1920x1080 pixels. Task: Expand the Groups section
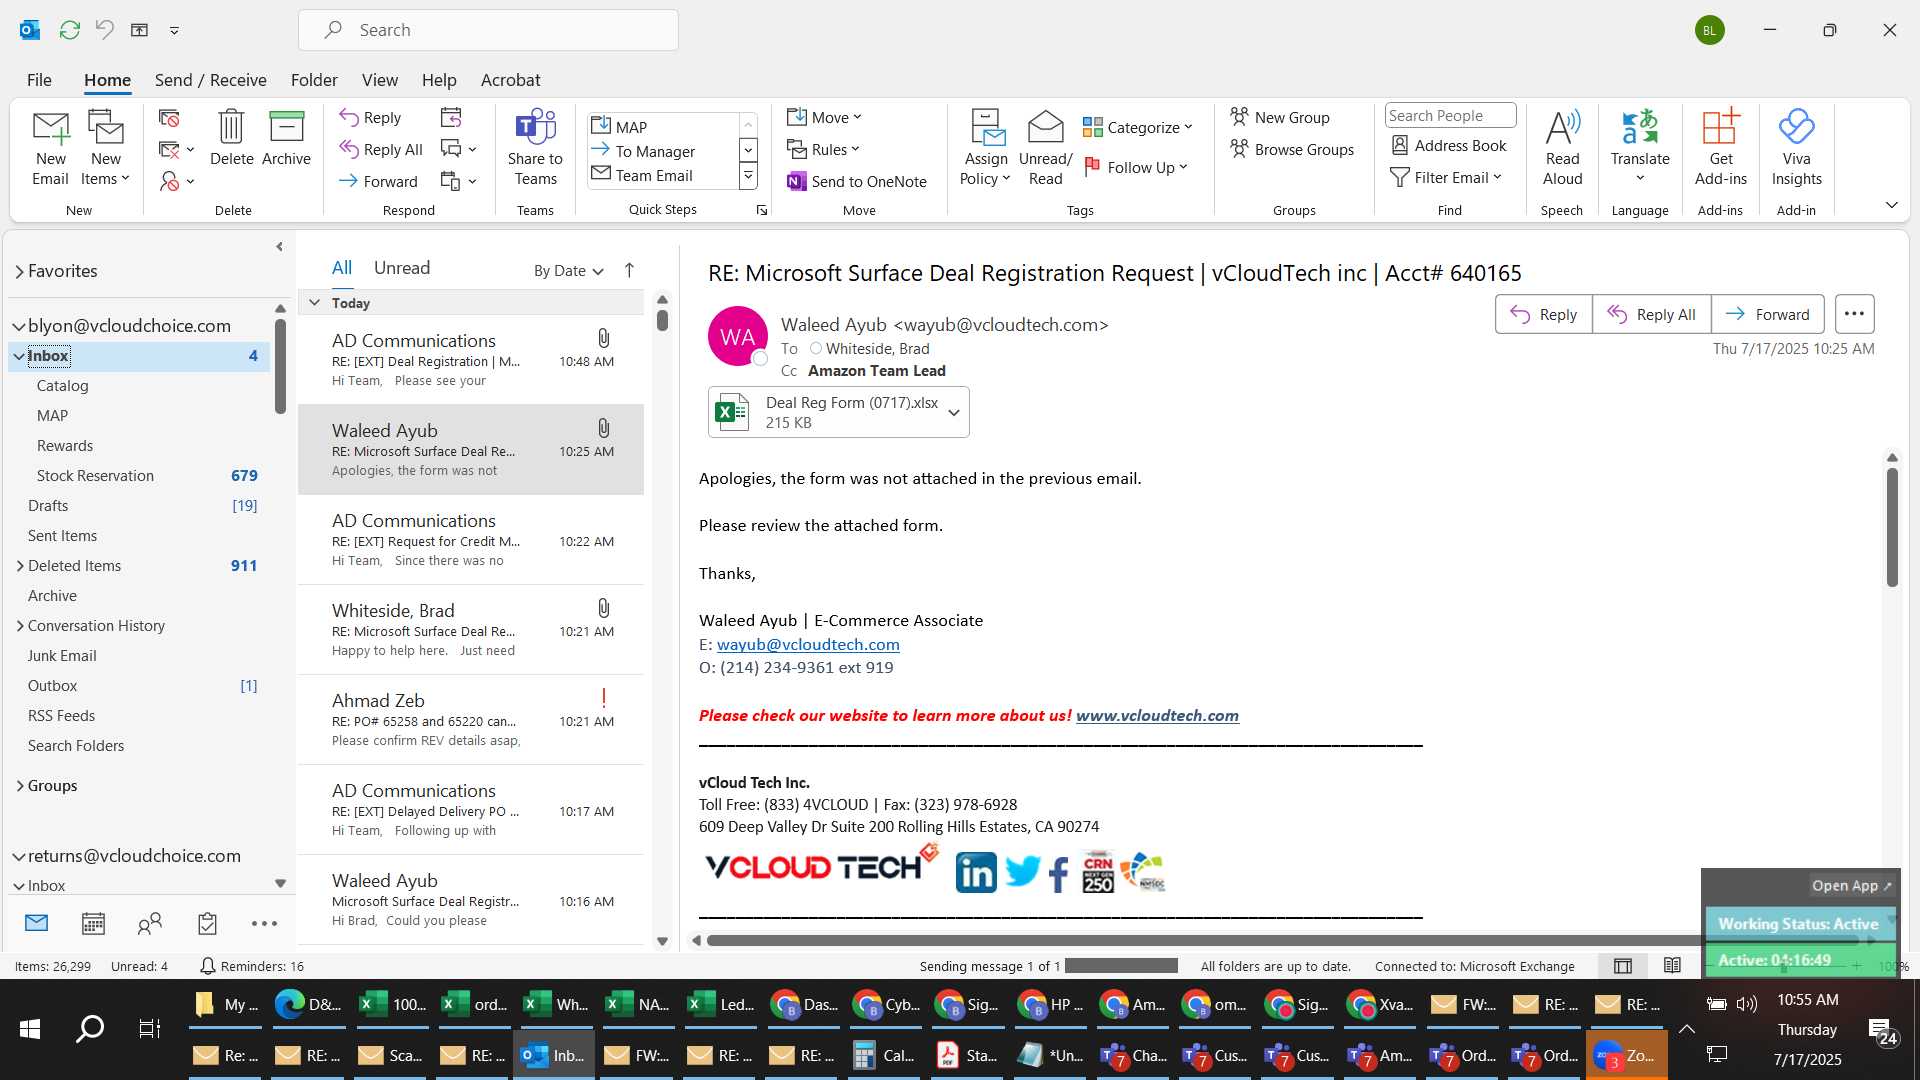point(20,786)
